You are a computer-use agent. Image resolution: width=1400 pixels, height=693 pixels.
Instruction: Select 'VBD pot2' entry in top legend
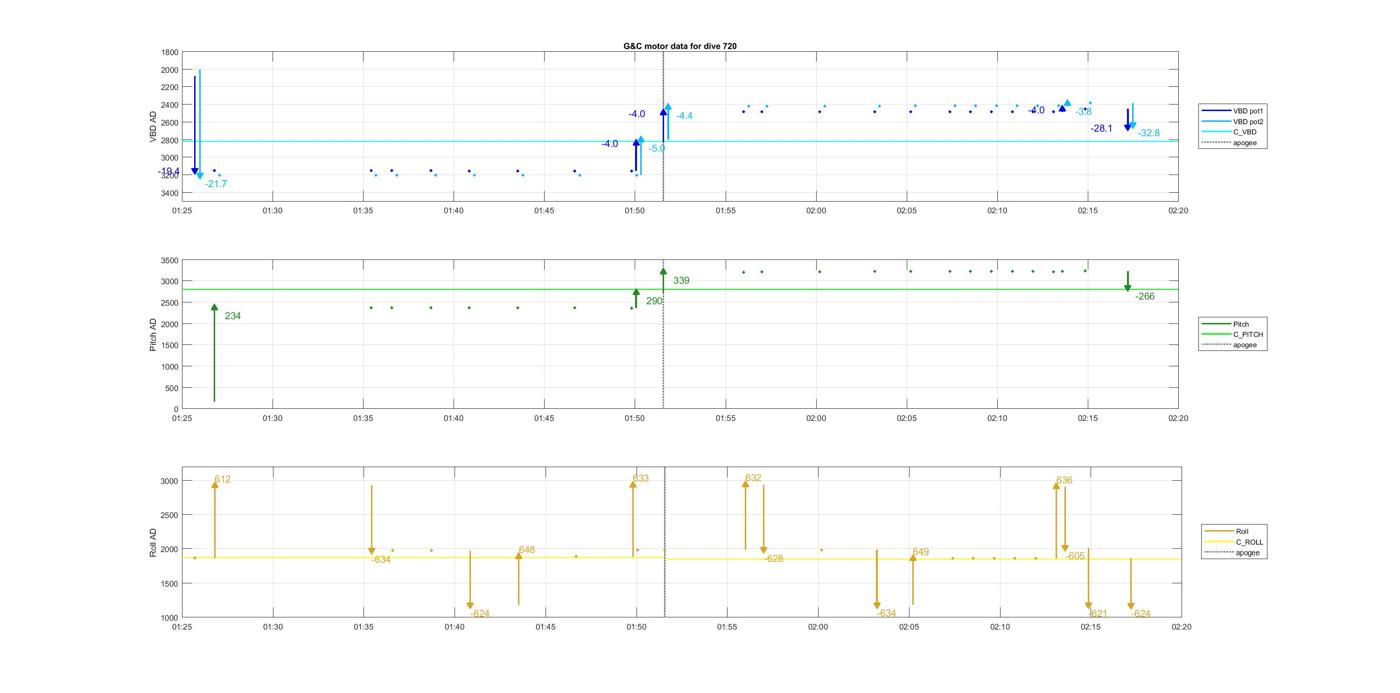click(1233, 121)
